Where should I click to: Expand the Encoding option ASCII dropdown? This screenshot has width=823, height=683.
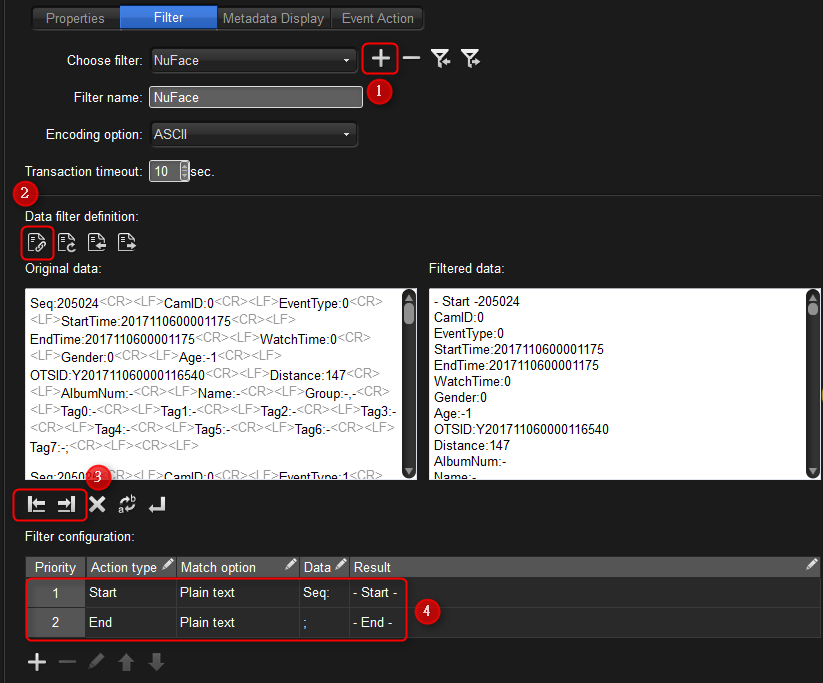tap(253, 134)
